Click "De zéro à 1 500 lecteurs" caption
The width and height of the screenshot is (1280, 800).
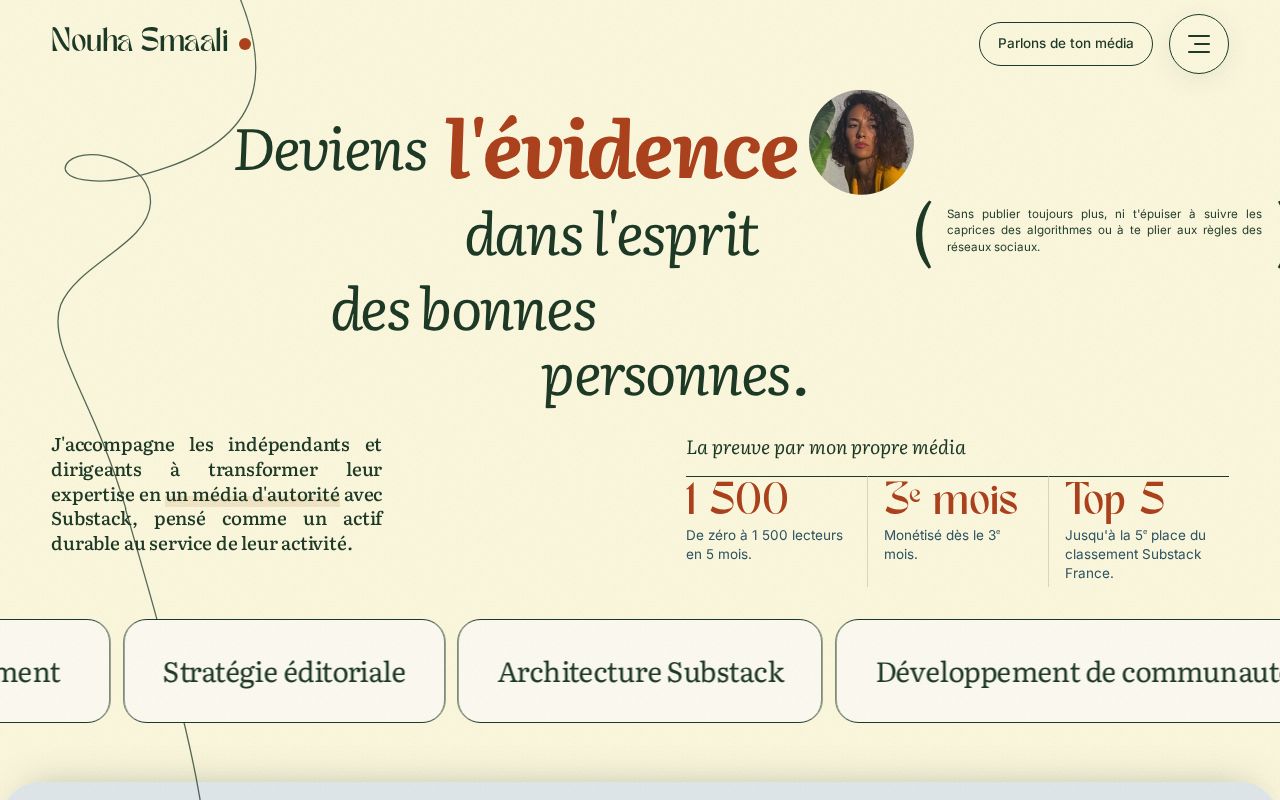click(765, 545)
